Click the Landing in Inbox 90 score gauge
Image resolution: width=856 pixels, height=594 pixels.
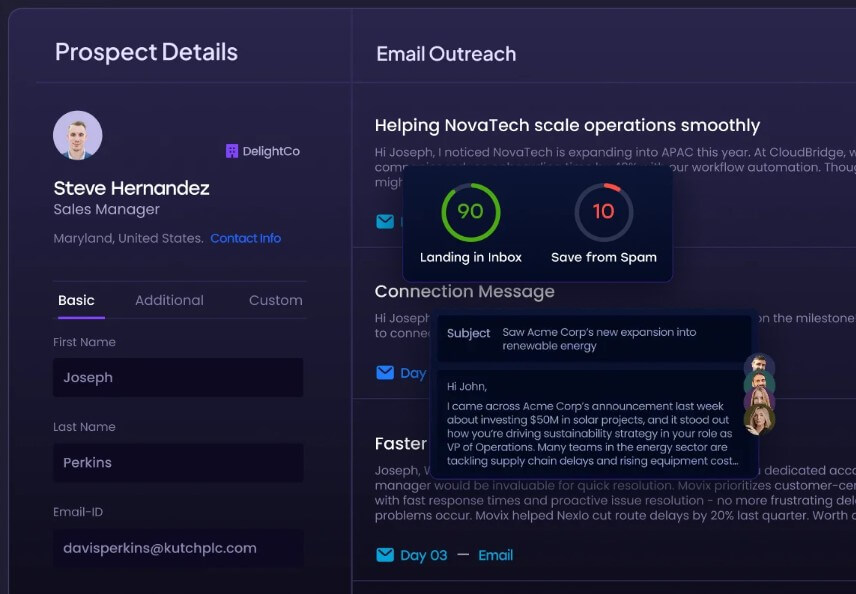tap(471, 212)
